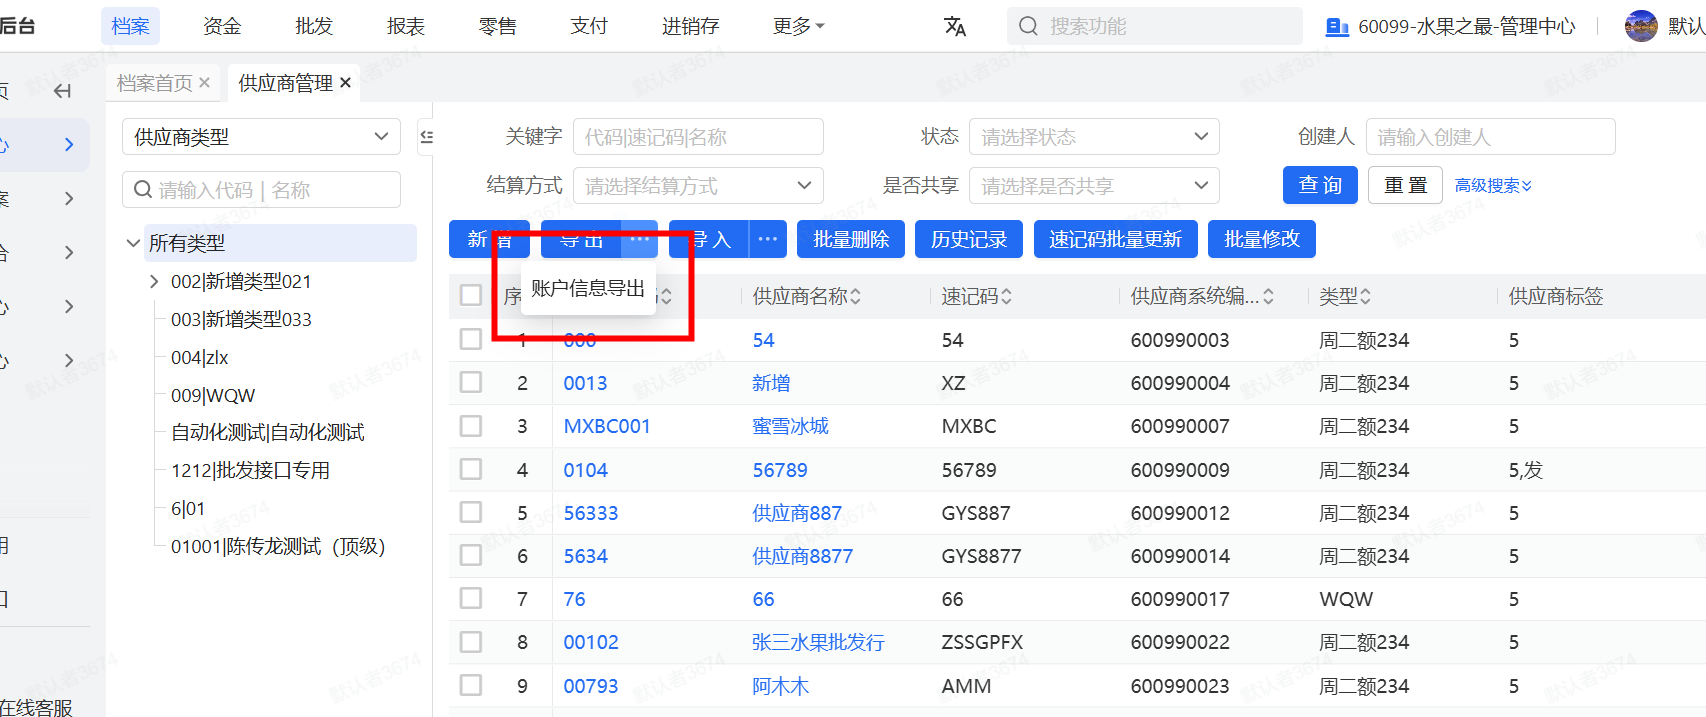Click the search magnifier icon in top bar

(1028, 26)
